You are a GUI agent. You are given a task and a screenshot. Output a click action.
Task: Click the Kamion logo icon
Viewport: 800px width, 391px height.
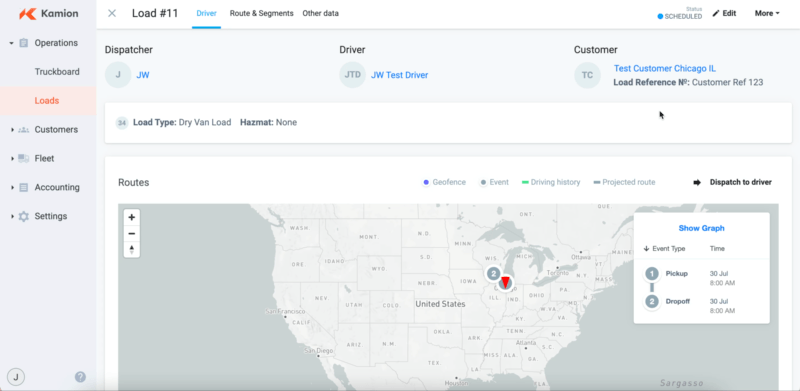(x=27, y=14)
